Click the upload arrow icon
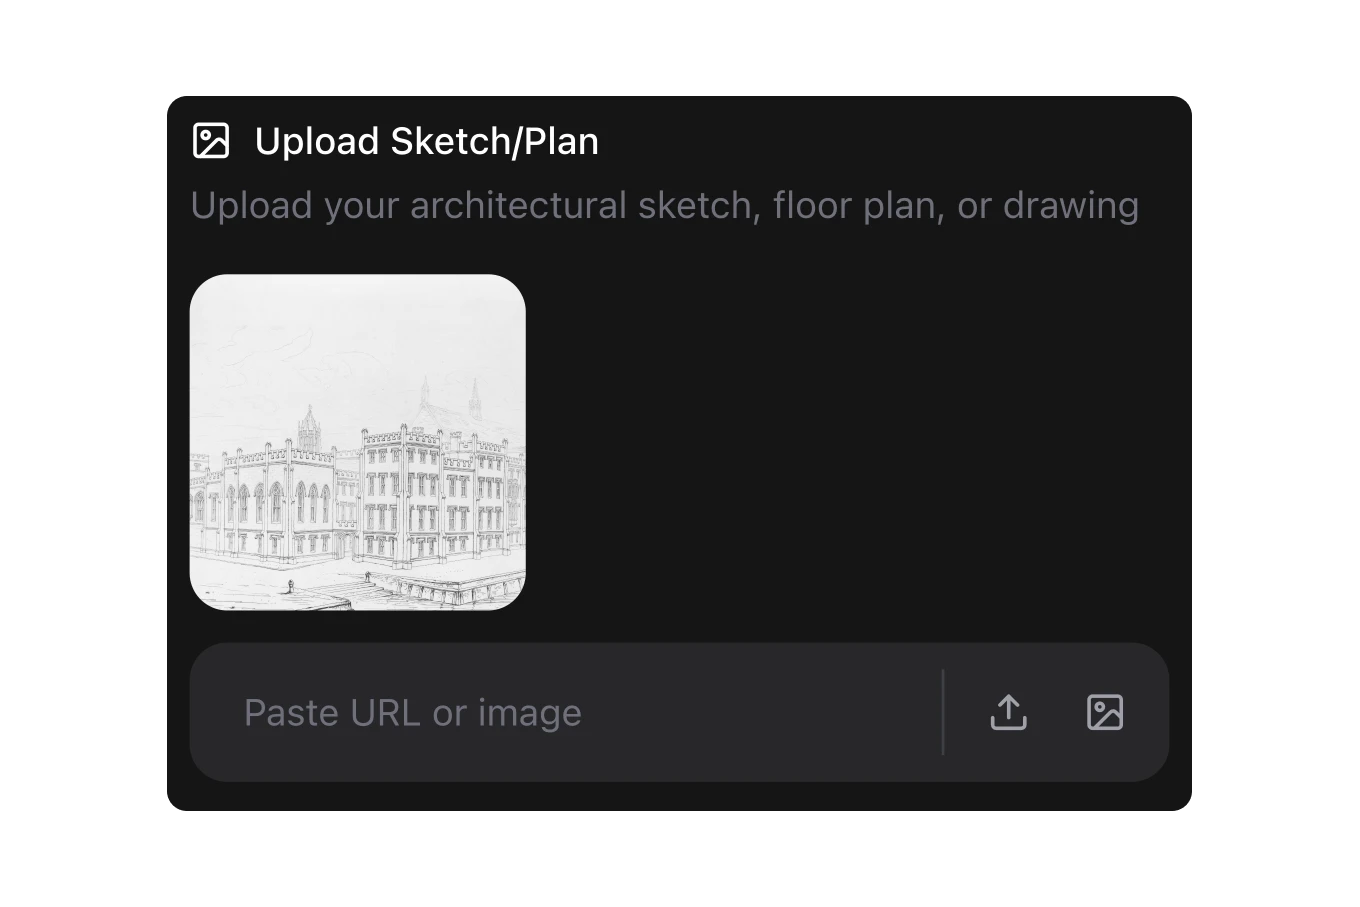The image size is (1360, 907). pos(1008,712)
